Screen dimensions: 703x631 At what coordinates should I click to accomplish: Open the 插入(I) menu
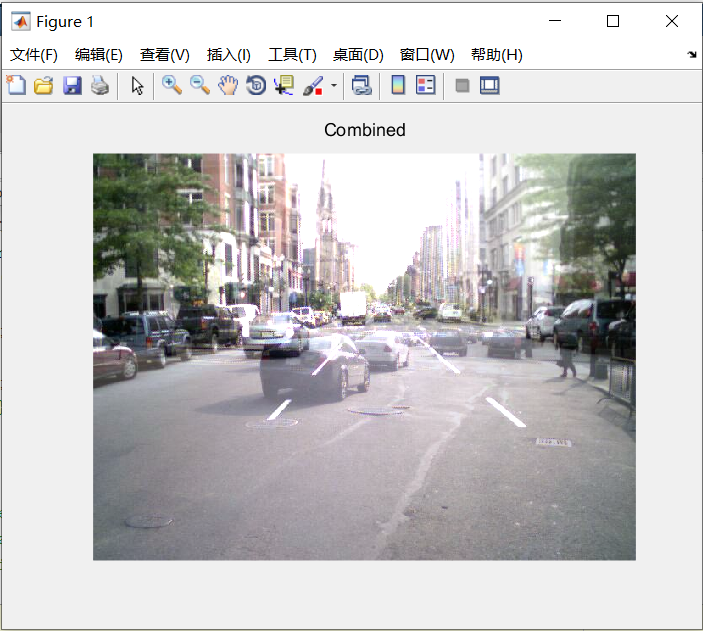click(x=229, y=55)
